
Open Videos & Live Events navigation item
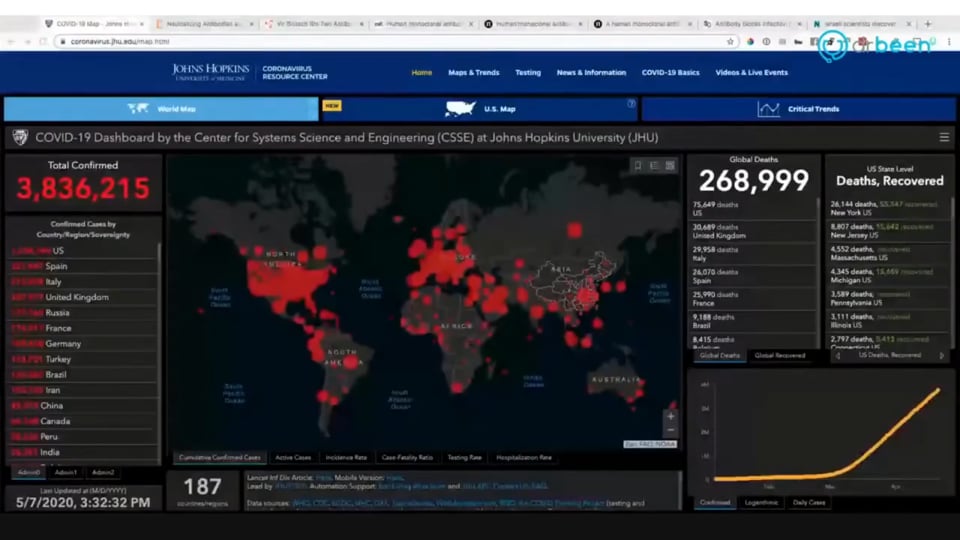[751, 72]
